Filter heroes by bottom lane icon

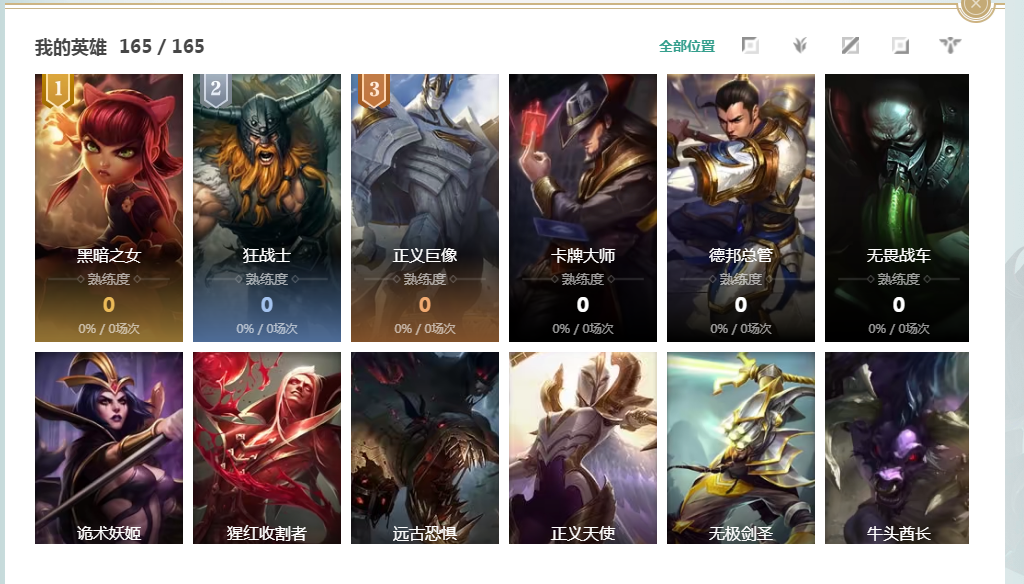[x=901, y=46]
